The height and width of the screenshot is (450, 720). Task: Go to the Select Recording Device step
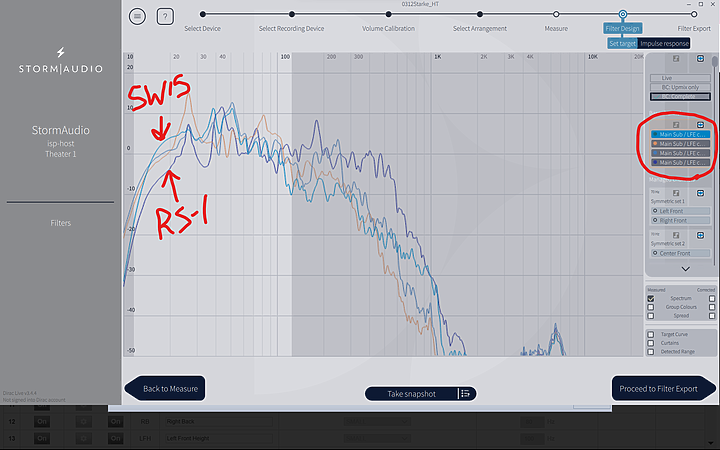pyautogui.click(x=291, y=28)
